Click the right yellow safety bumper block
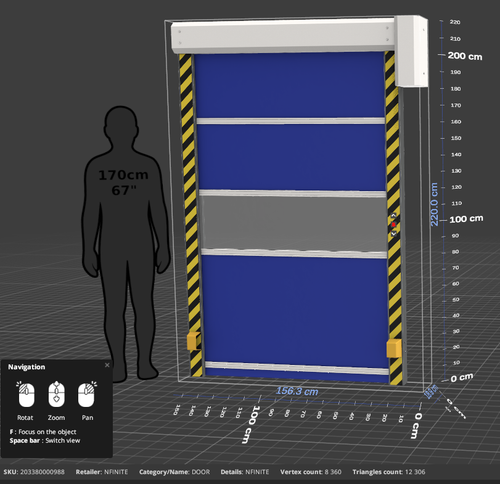The width and height of the screenshot is (500, 484). point(394,348)
